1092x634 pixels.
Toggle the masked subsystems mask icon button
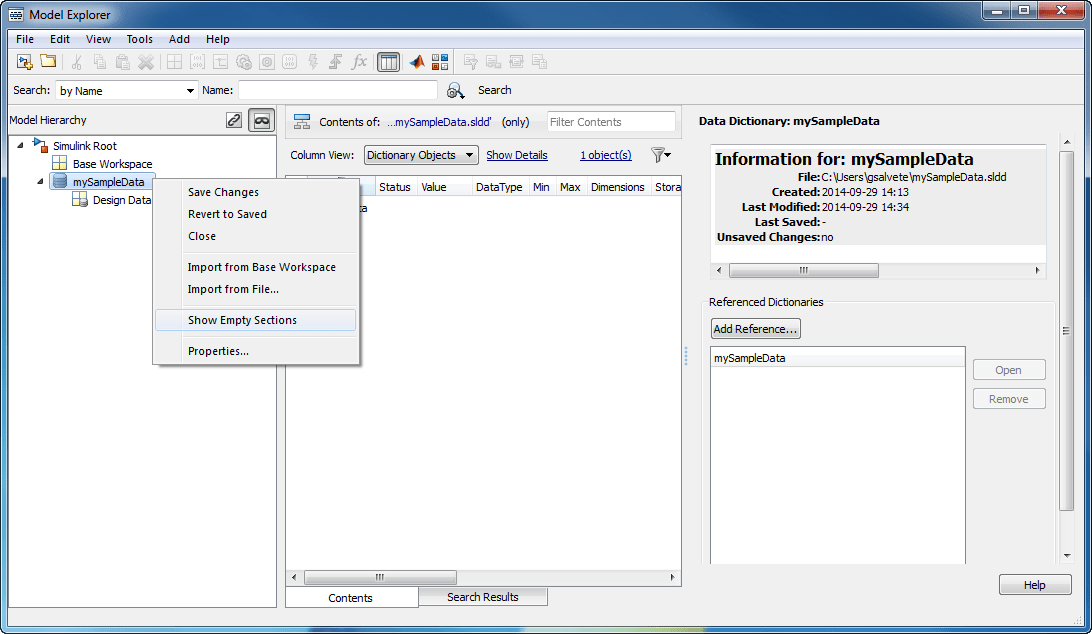(x=261, y=120)
